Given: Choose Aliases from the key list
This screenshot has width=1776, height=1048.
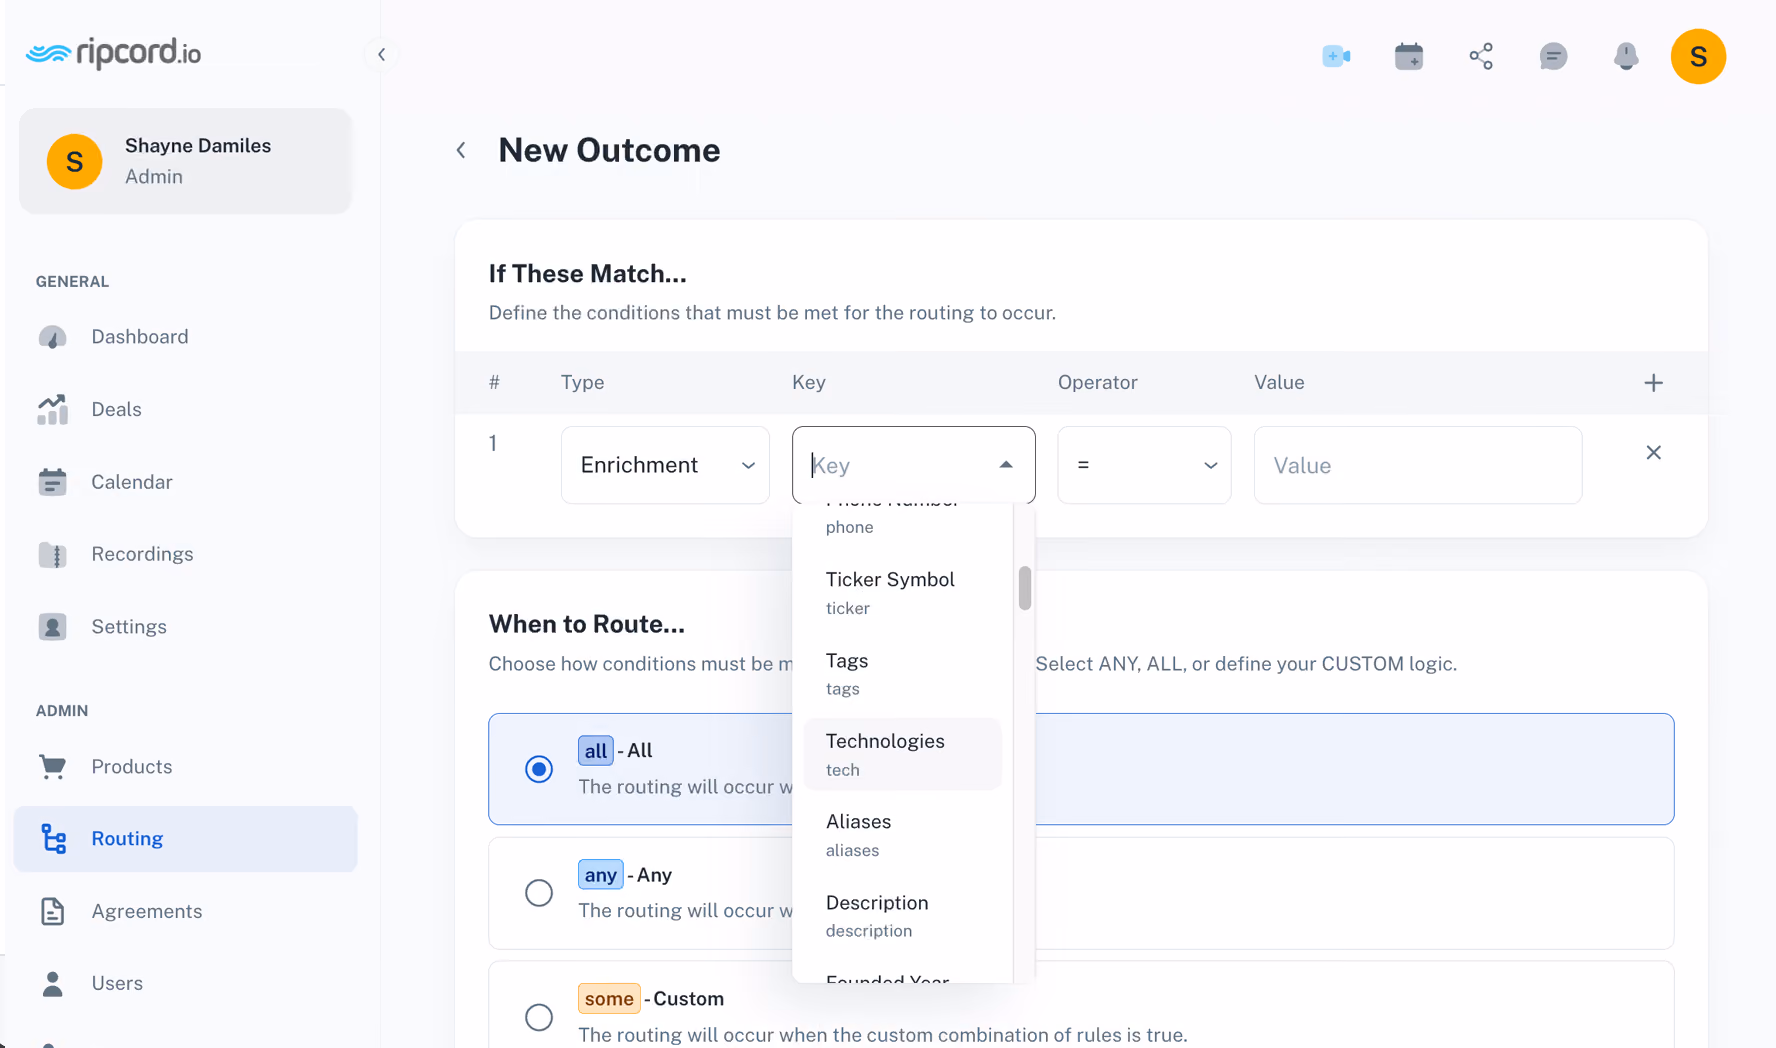Looking at the screenshot, I should (x=902, y=835).
